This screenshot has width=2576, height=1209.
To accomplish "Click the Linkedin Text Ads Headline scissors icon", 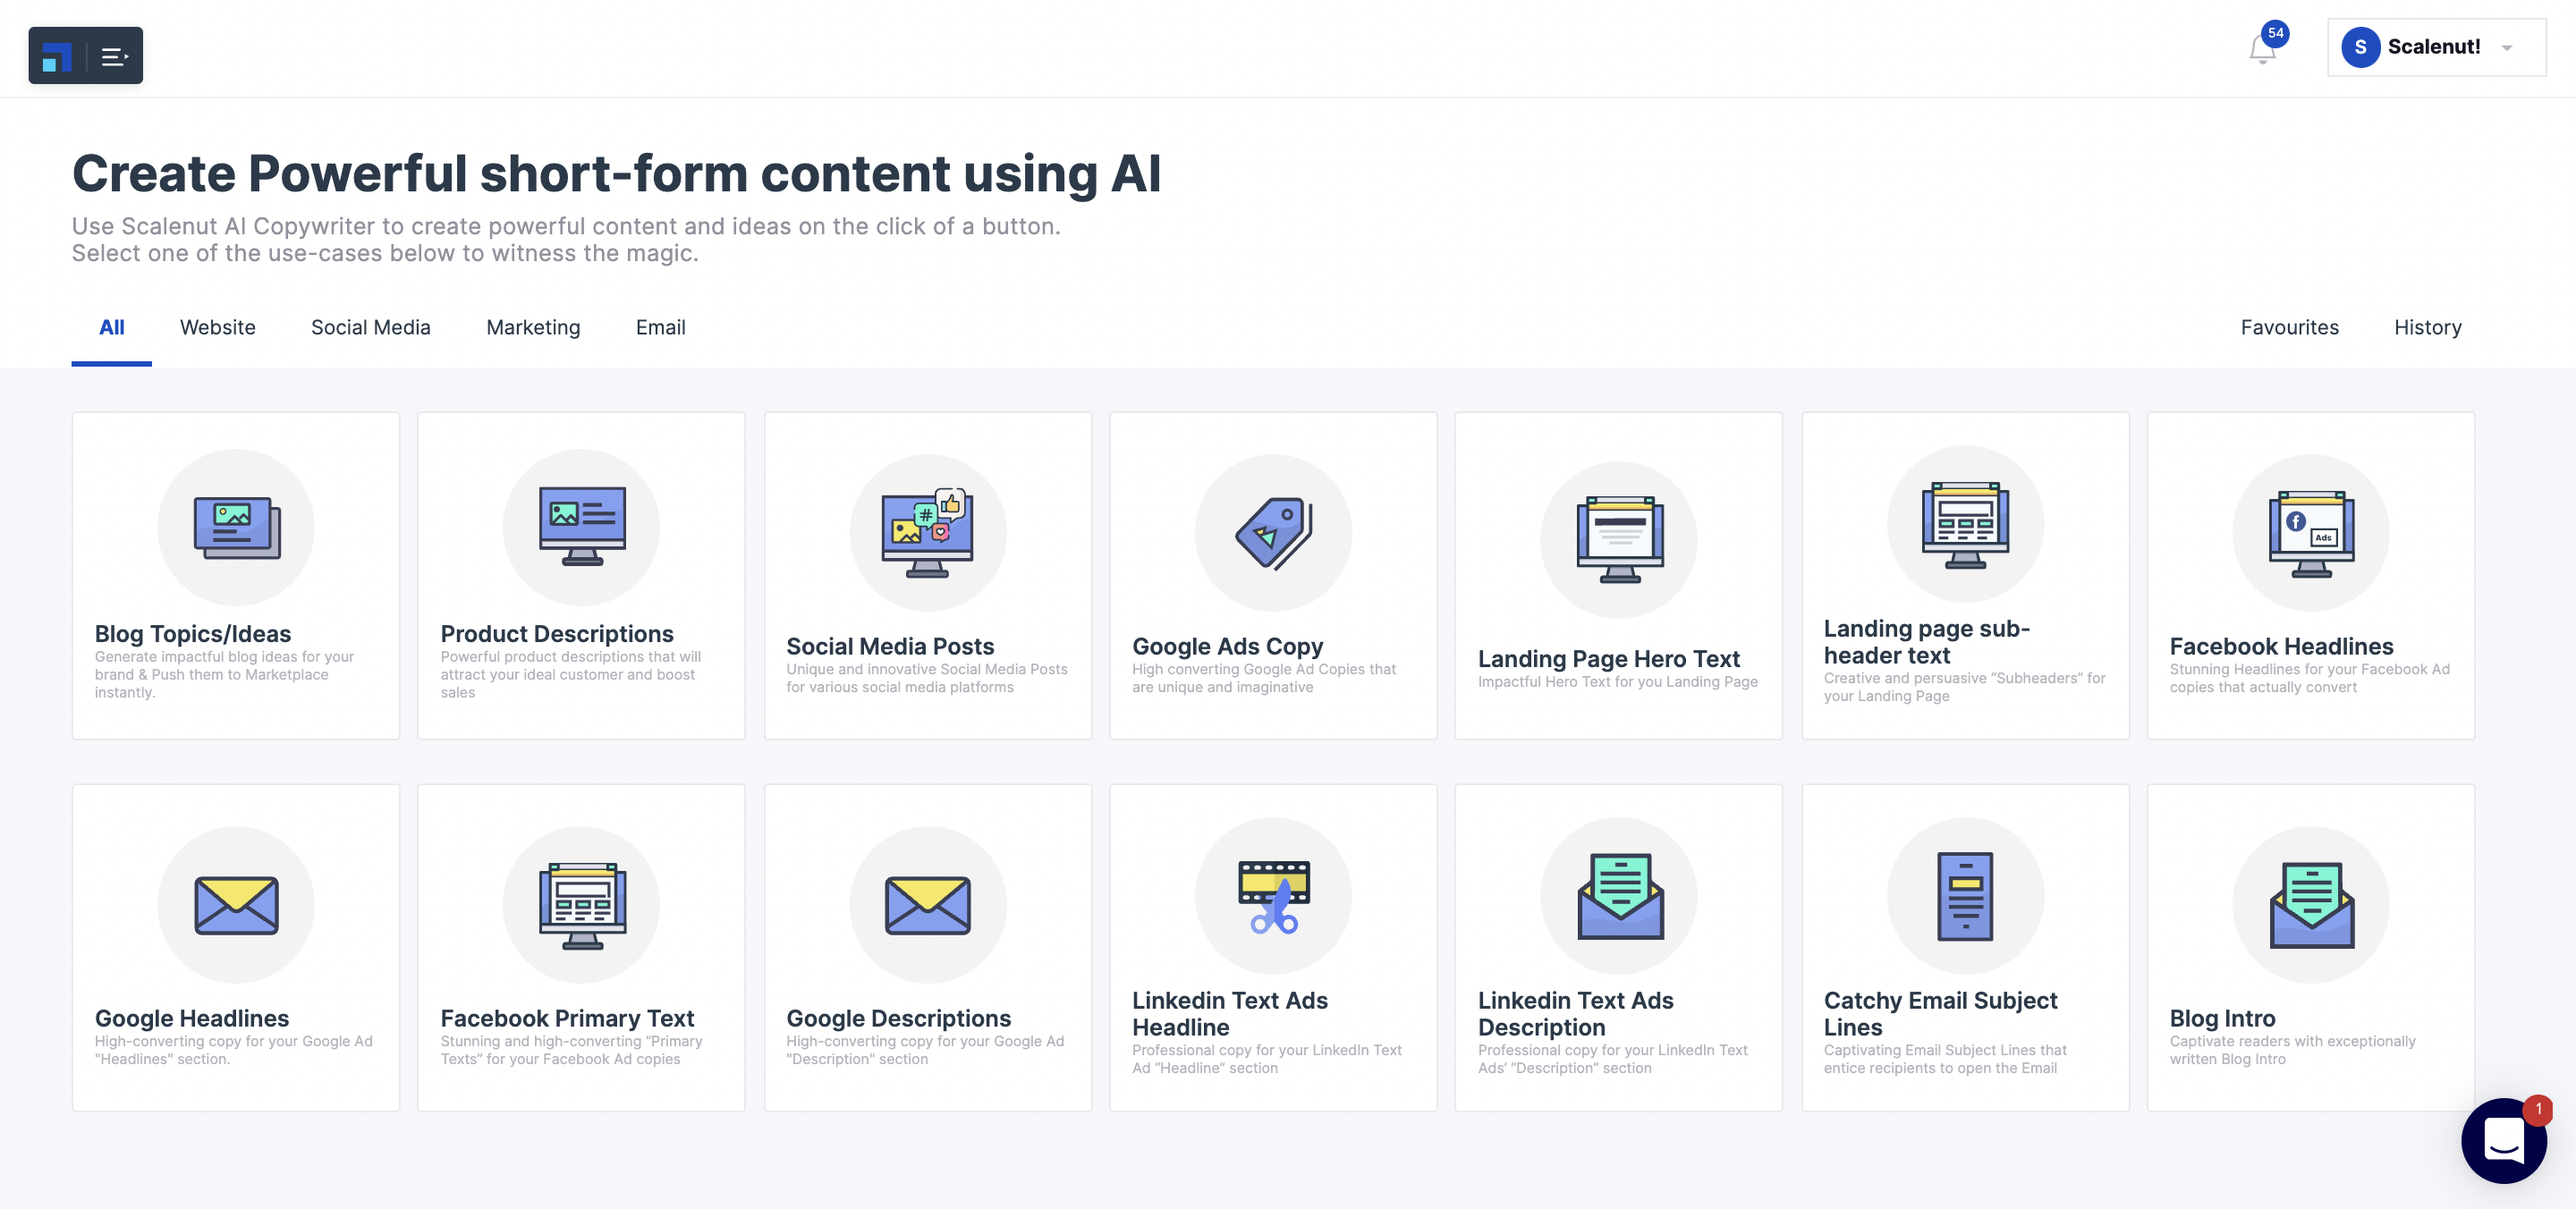I will (x=1273, y=897).
